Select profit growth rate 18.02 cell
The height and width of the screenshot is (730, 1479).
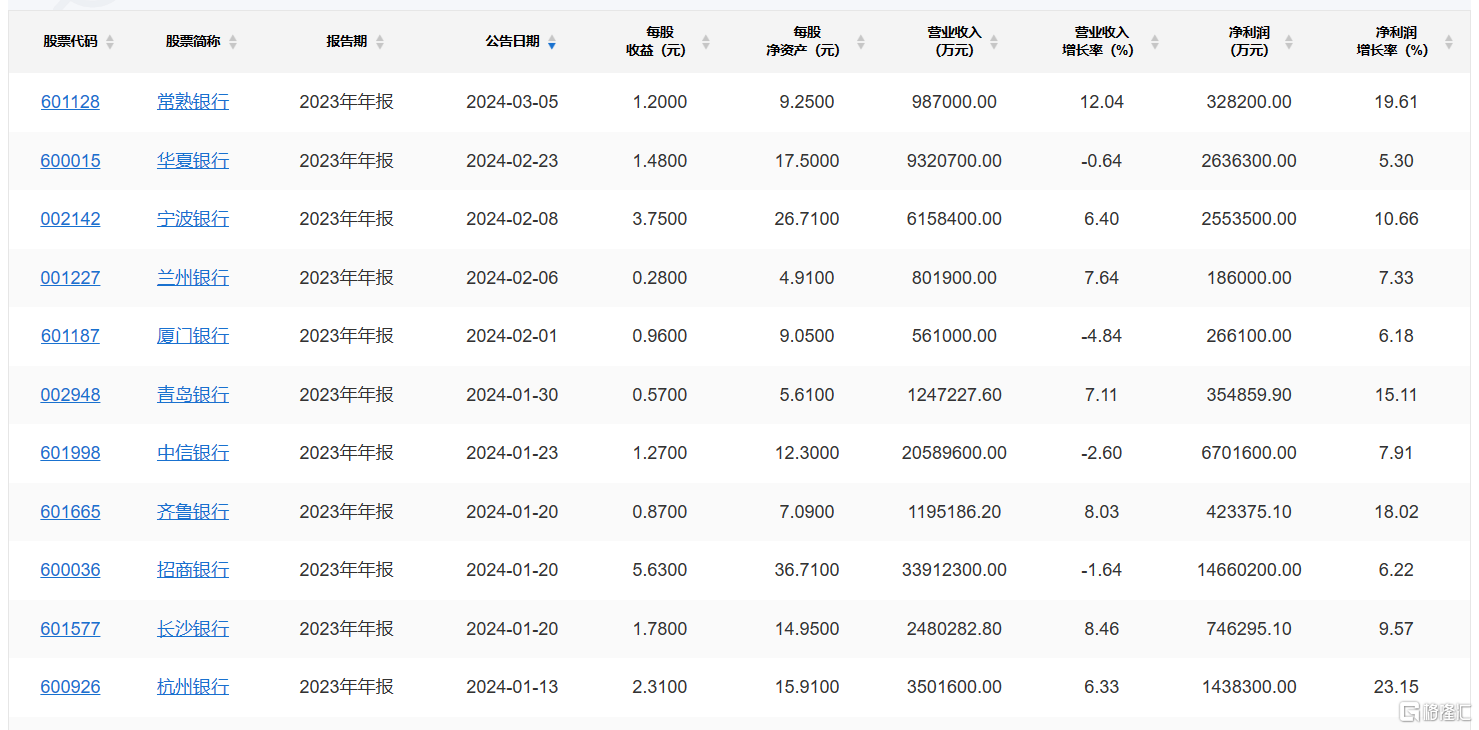[1396, 512]
